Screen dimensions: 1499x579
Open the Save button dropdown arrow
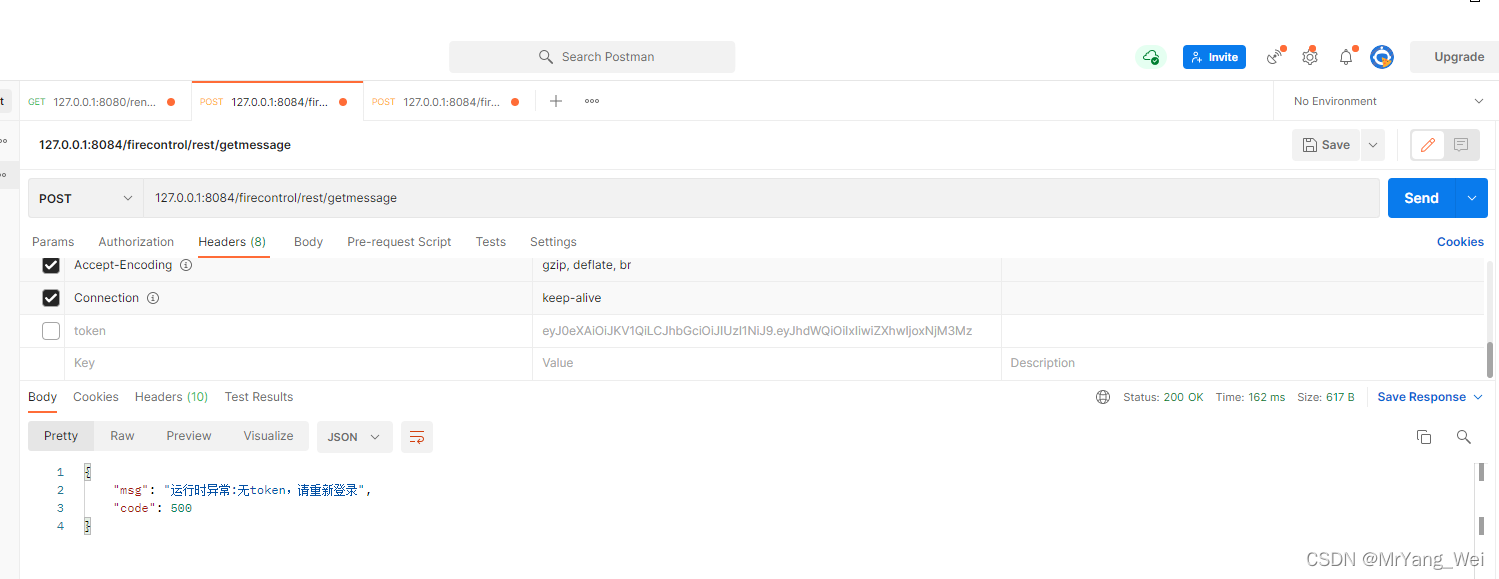coord(1373,145)
